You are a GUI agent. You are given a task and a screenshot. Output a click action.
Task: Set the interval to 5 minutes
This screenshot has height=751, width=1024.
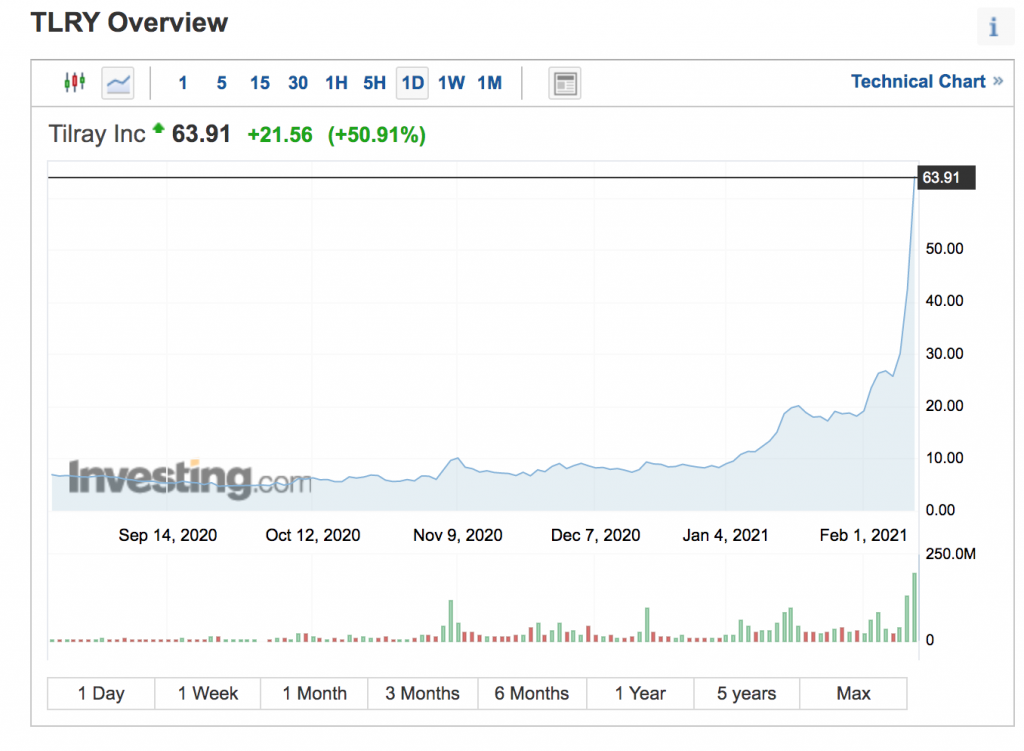(x=221, y=83)
